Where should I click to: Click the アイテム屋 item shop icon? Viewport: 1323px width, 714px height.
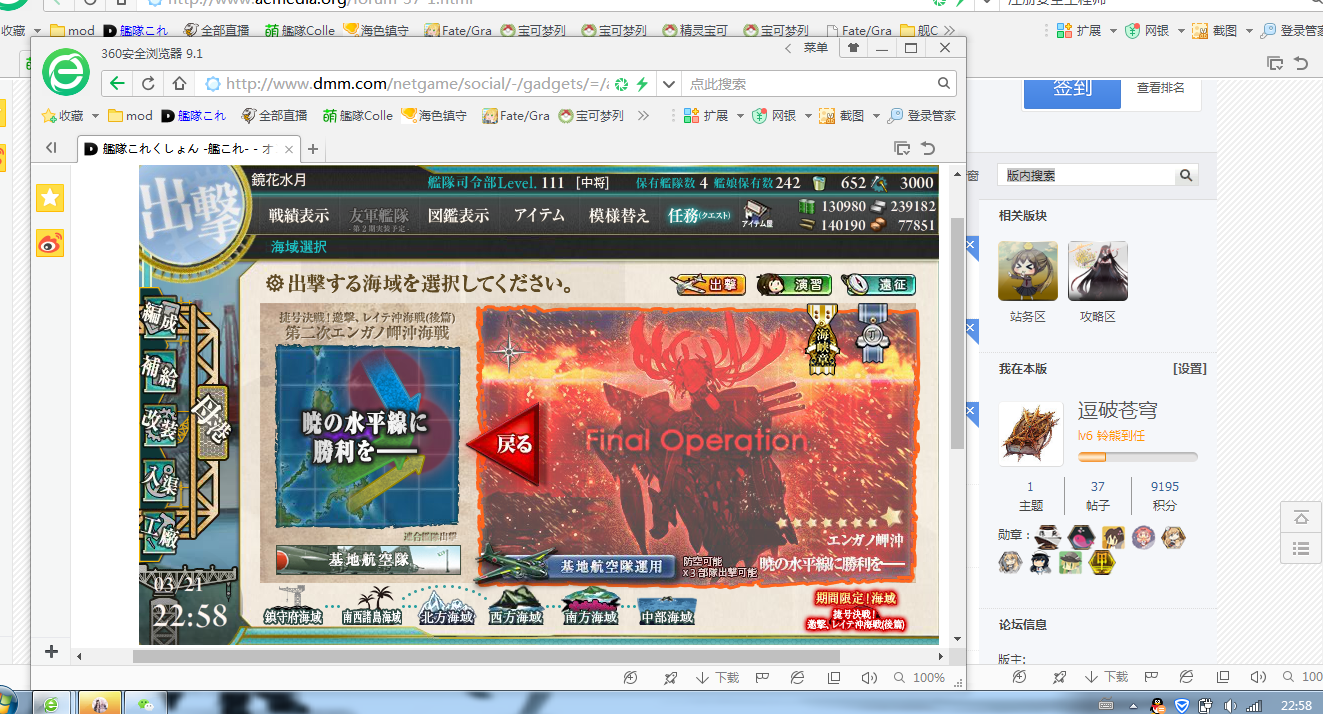click(757, 215)
